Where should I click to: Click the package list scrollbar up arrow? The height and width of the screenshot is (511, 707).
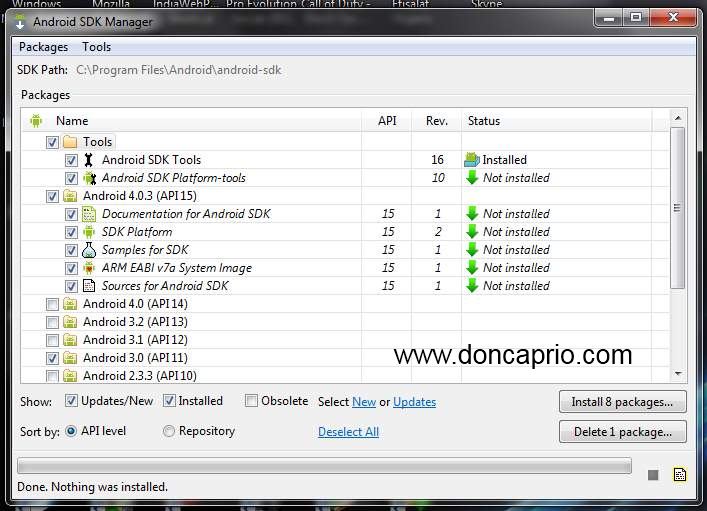[x=678, y=118]
